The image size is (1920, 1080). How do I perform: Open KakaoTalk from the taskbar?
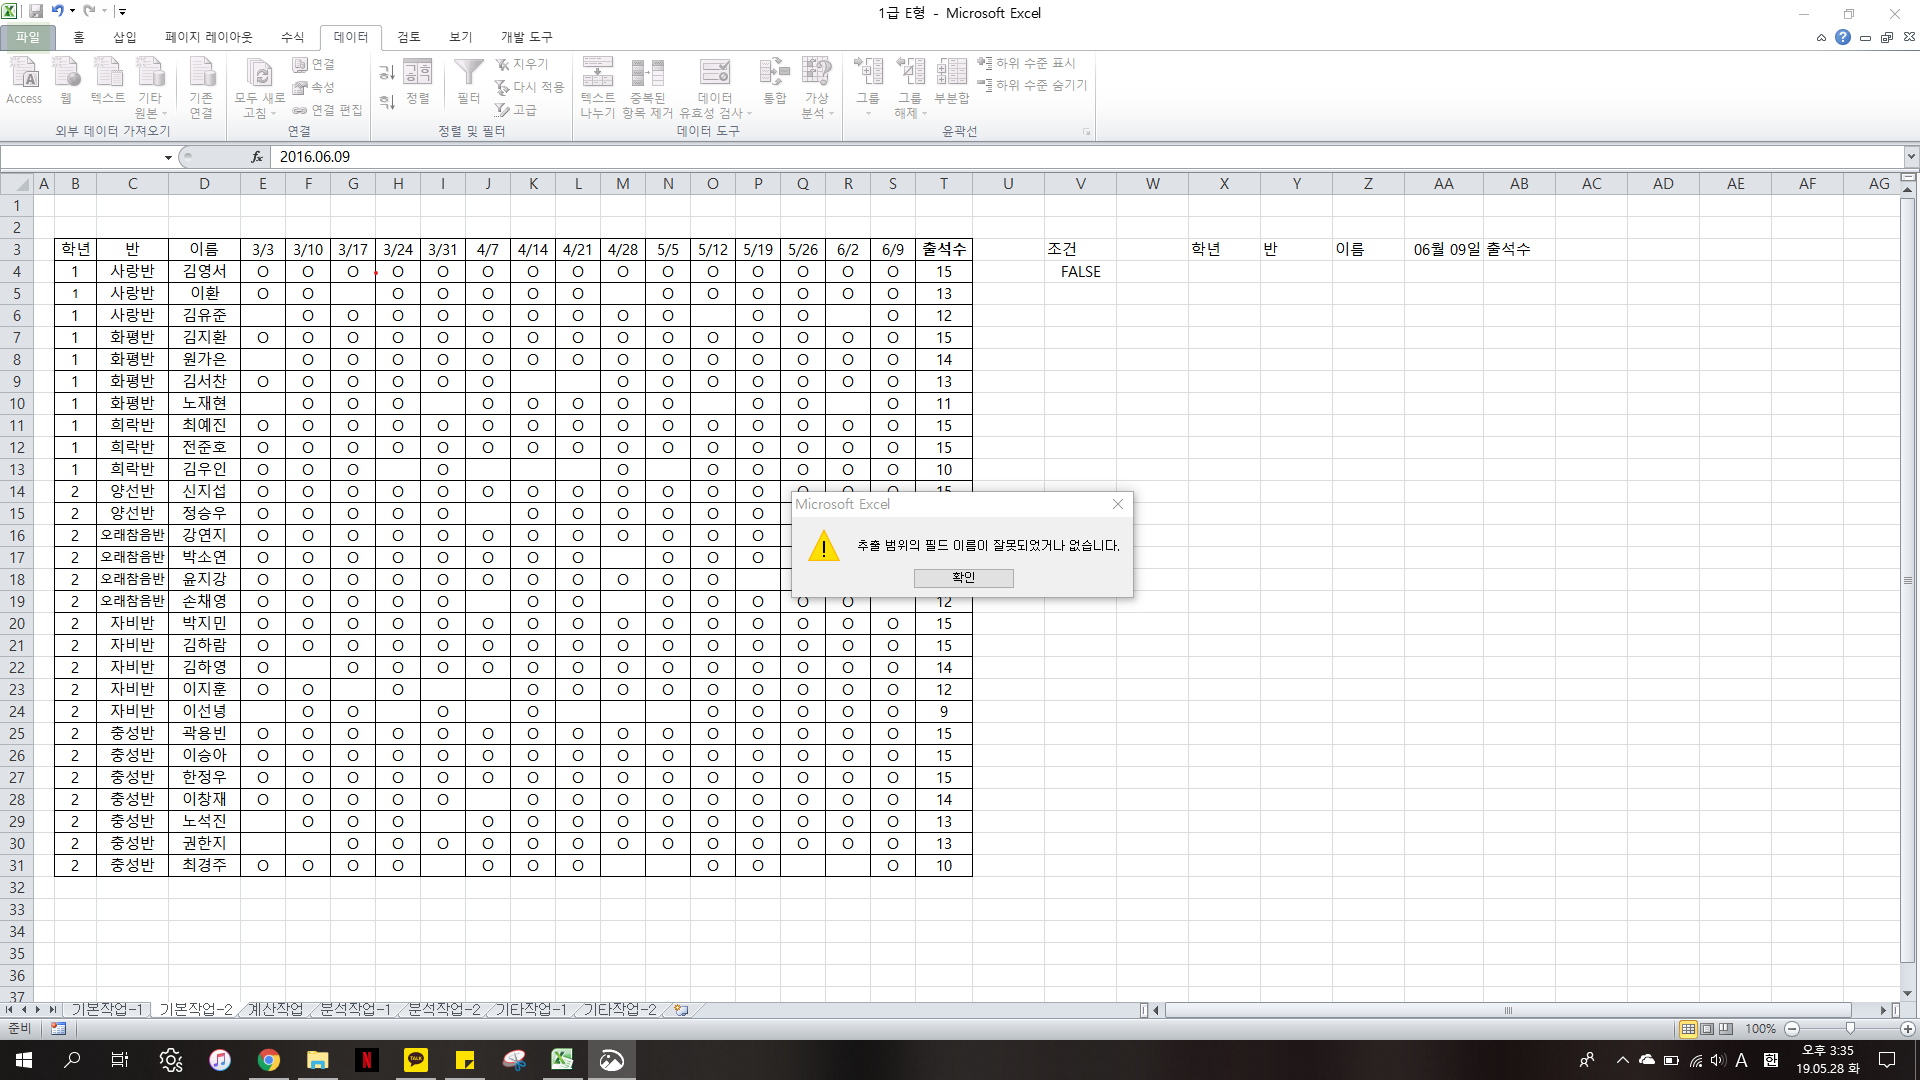(415, 1060)
